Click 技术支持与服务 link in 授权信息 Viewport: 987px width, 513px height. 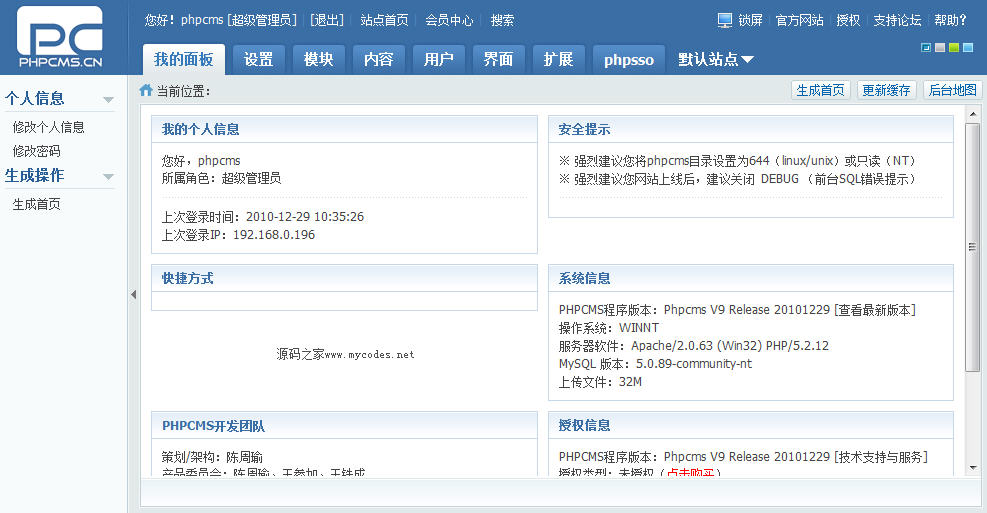[881, 457]
